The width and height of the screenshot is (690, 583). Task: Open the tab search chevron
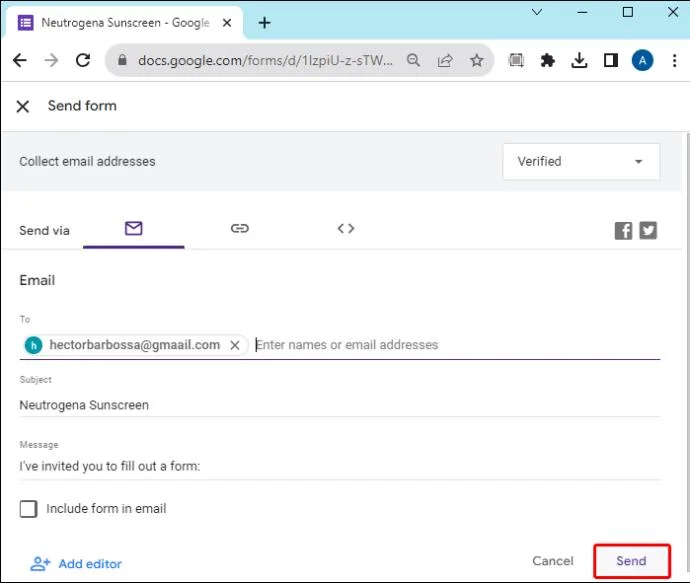click(x=537, y=12)
